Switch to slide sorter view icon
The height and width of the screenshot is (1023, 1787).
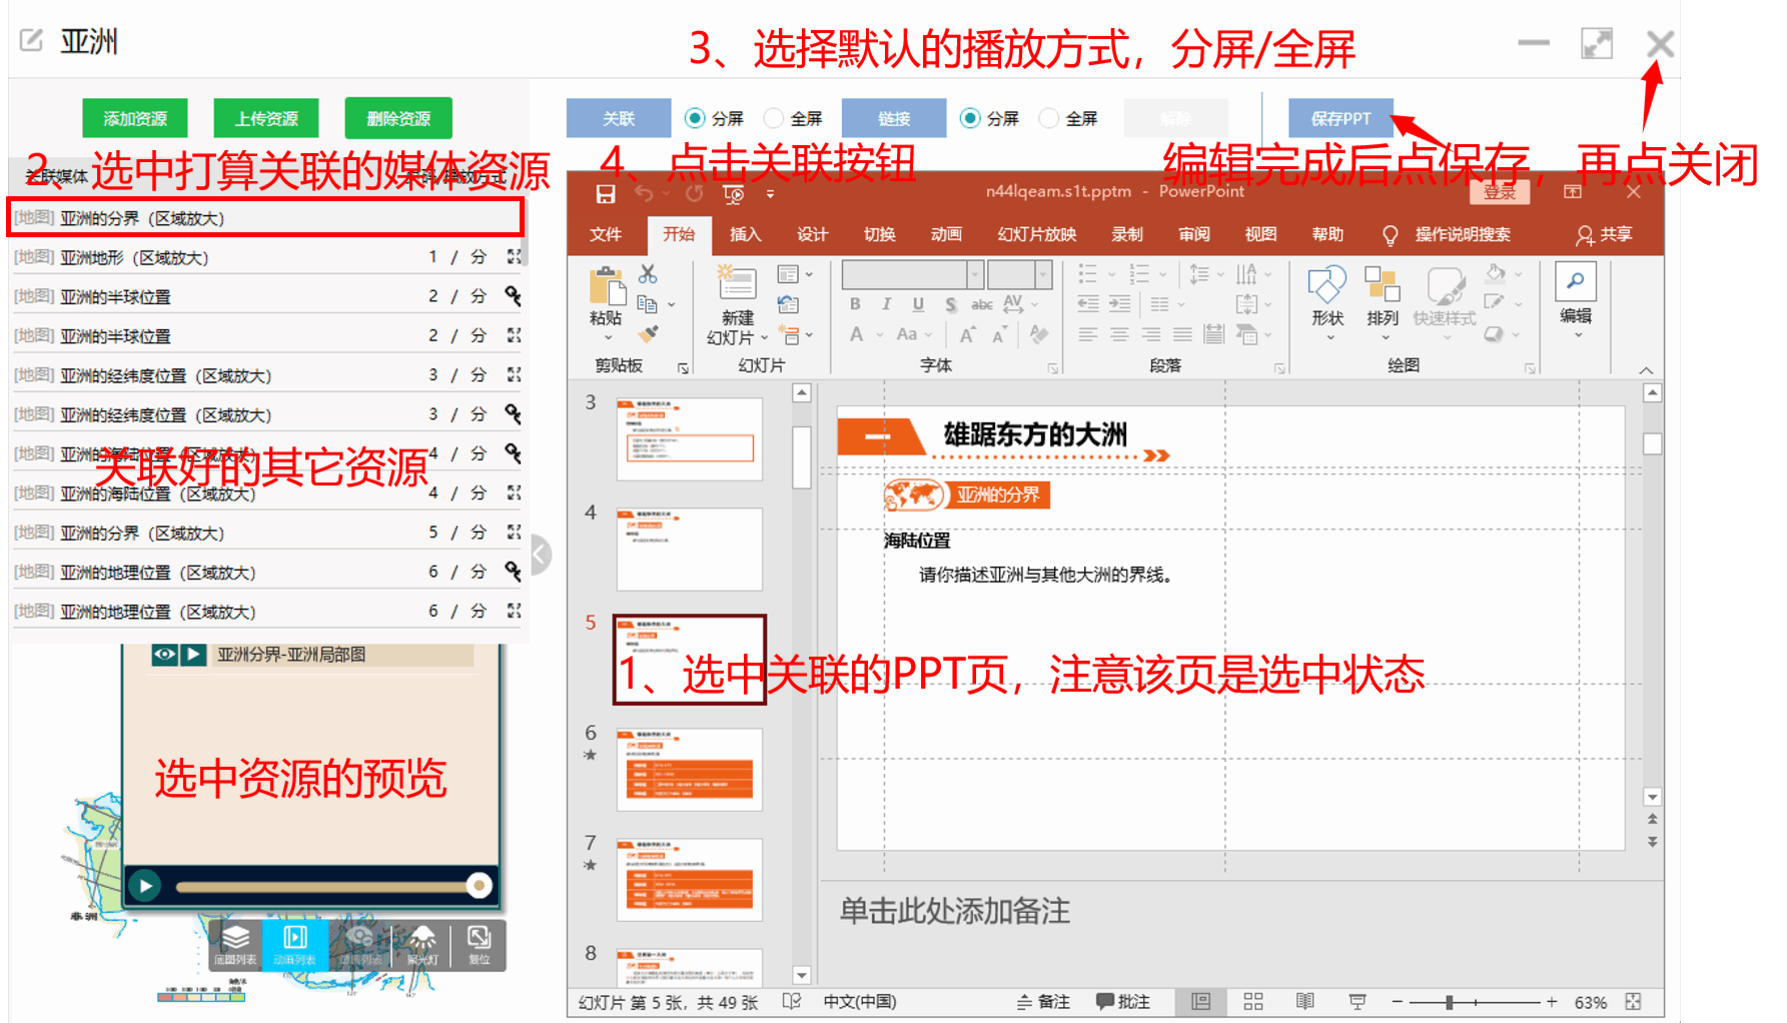[x=1253, y=1002]
